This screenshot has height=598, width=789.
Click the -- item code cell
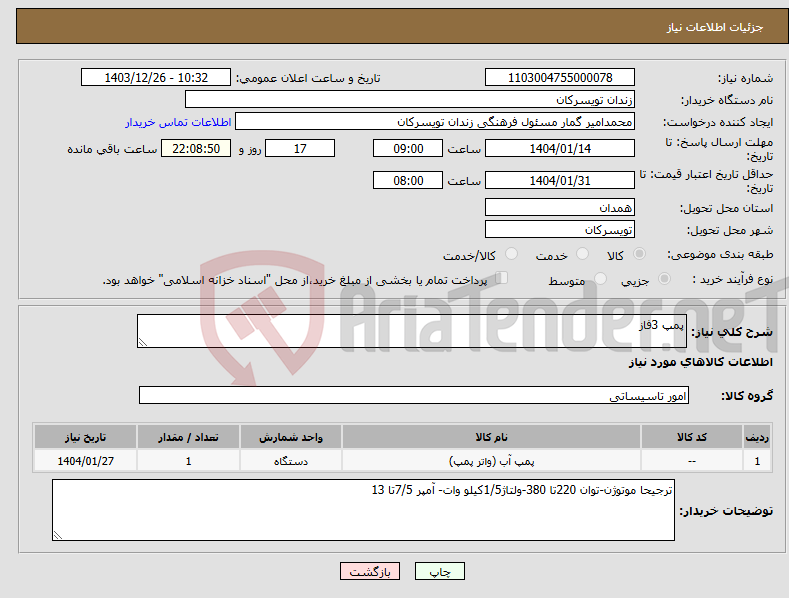[692, 461]
